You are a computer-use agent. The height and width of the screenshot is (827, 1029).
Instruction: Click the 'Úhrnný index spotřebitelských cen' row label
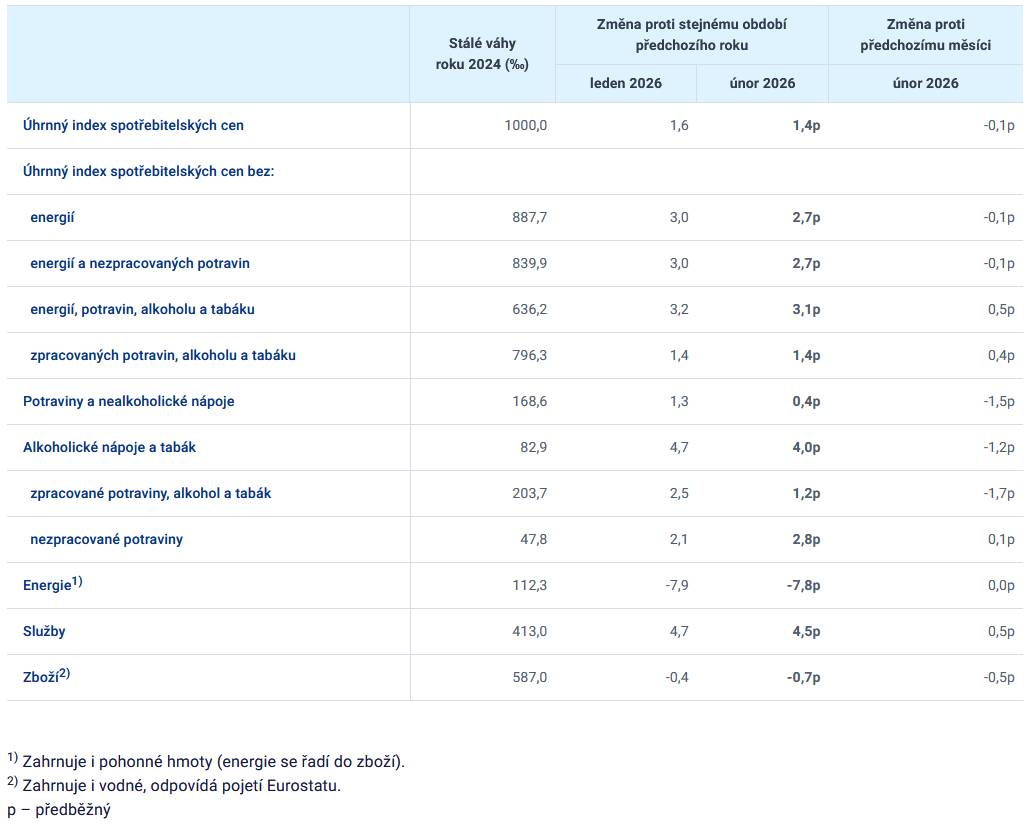pyautogui.click(x=133, y=126)
